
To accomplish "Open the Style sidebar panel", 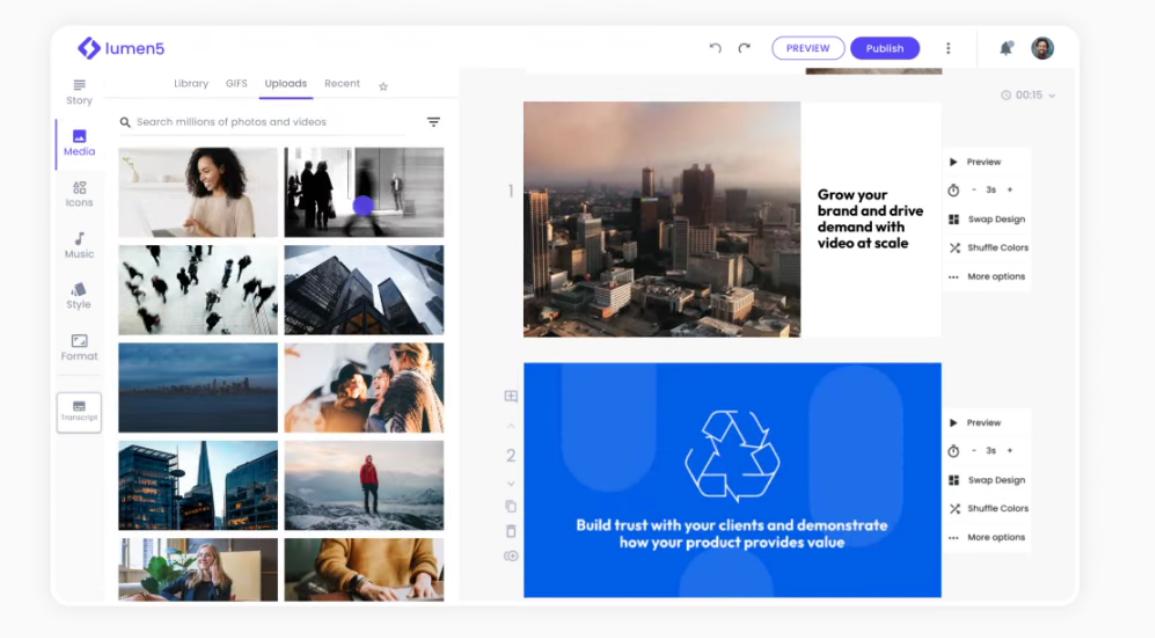I will click(79, 296).
